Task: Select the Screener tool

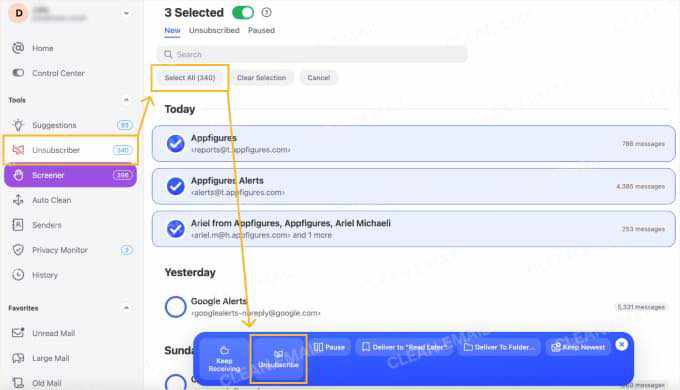Action: click(70, 175)
